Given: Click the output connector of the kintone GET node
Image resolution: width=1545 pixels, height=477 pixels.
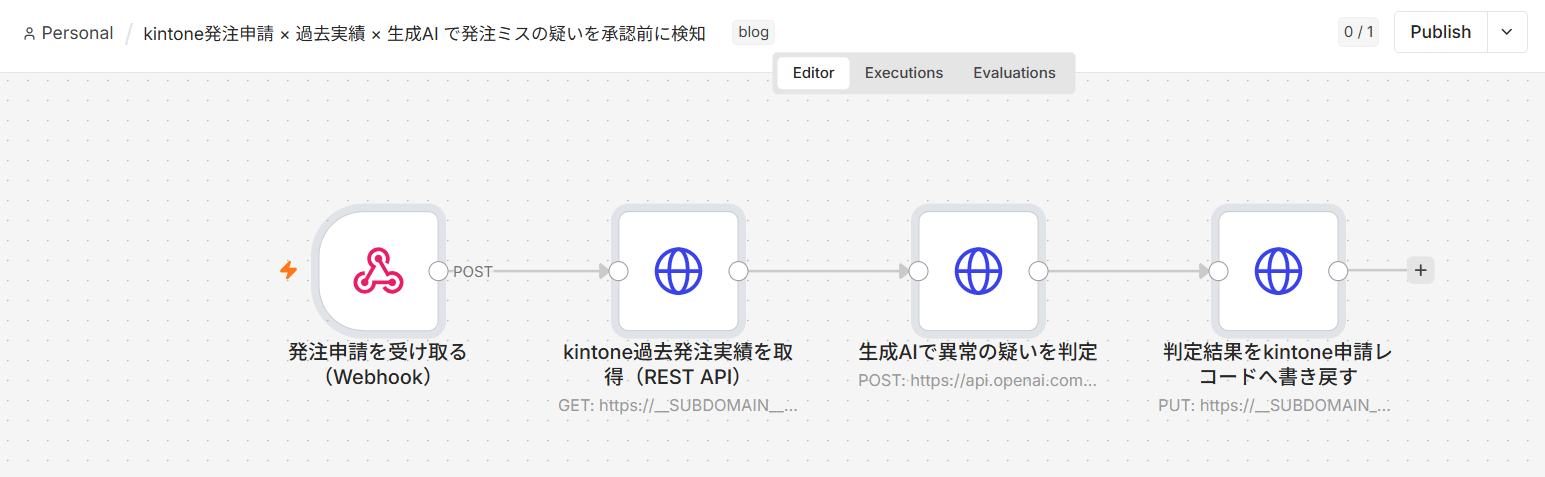Looking at the screenshot, I should click(x=738, y=271).
